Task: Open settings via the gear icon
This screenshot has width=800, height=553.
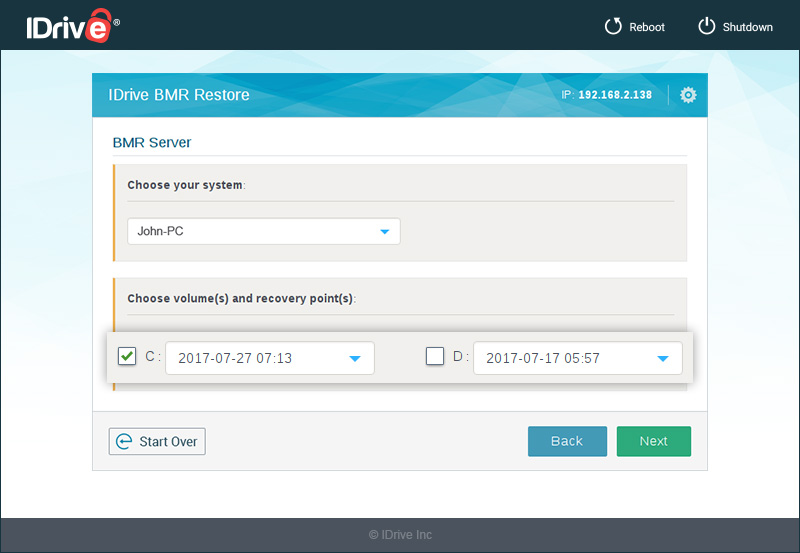Action: 688,95
